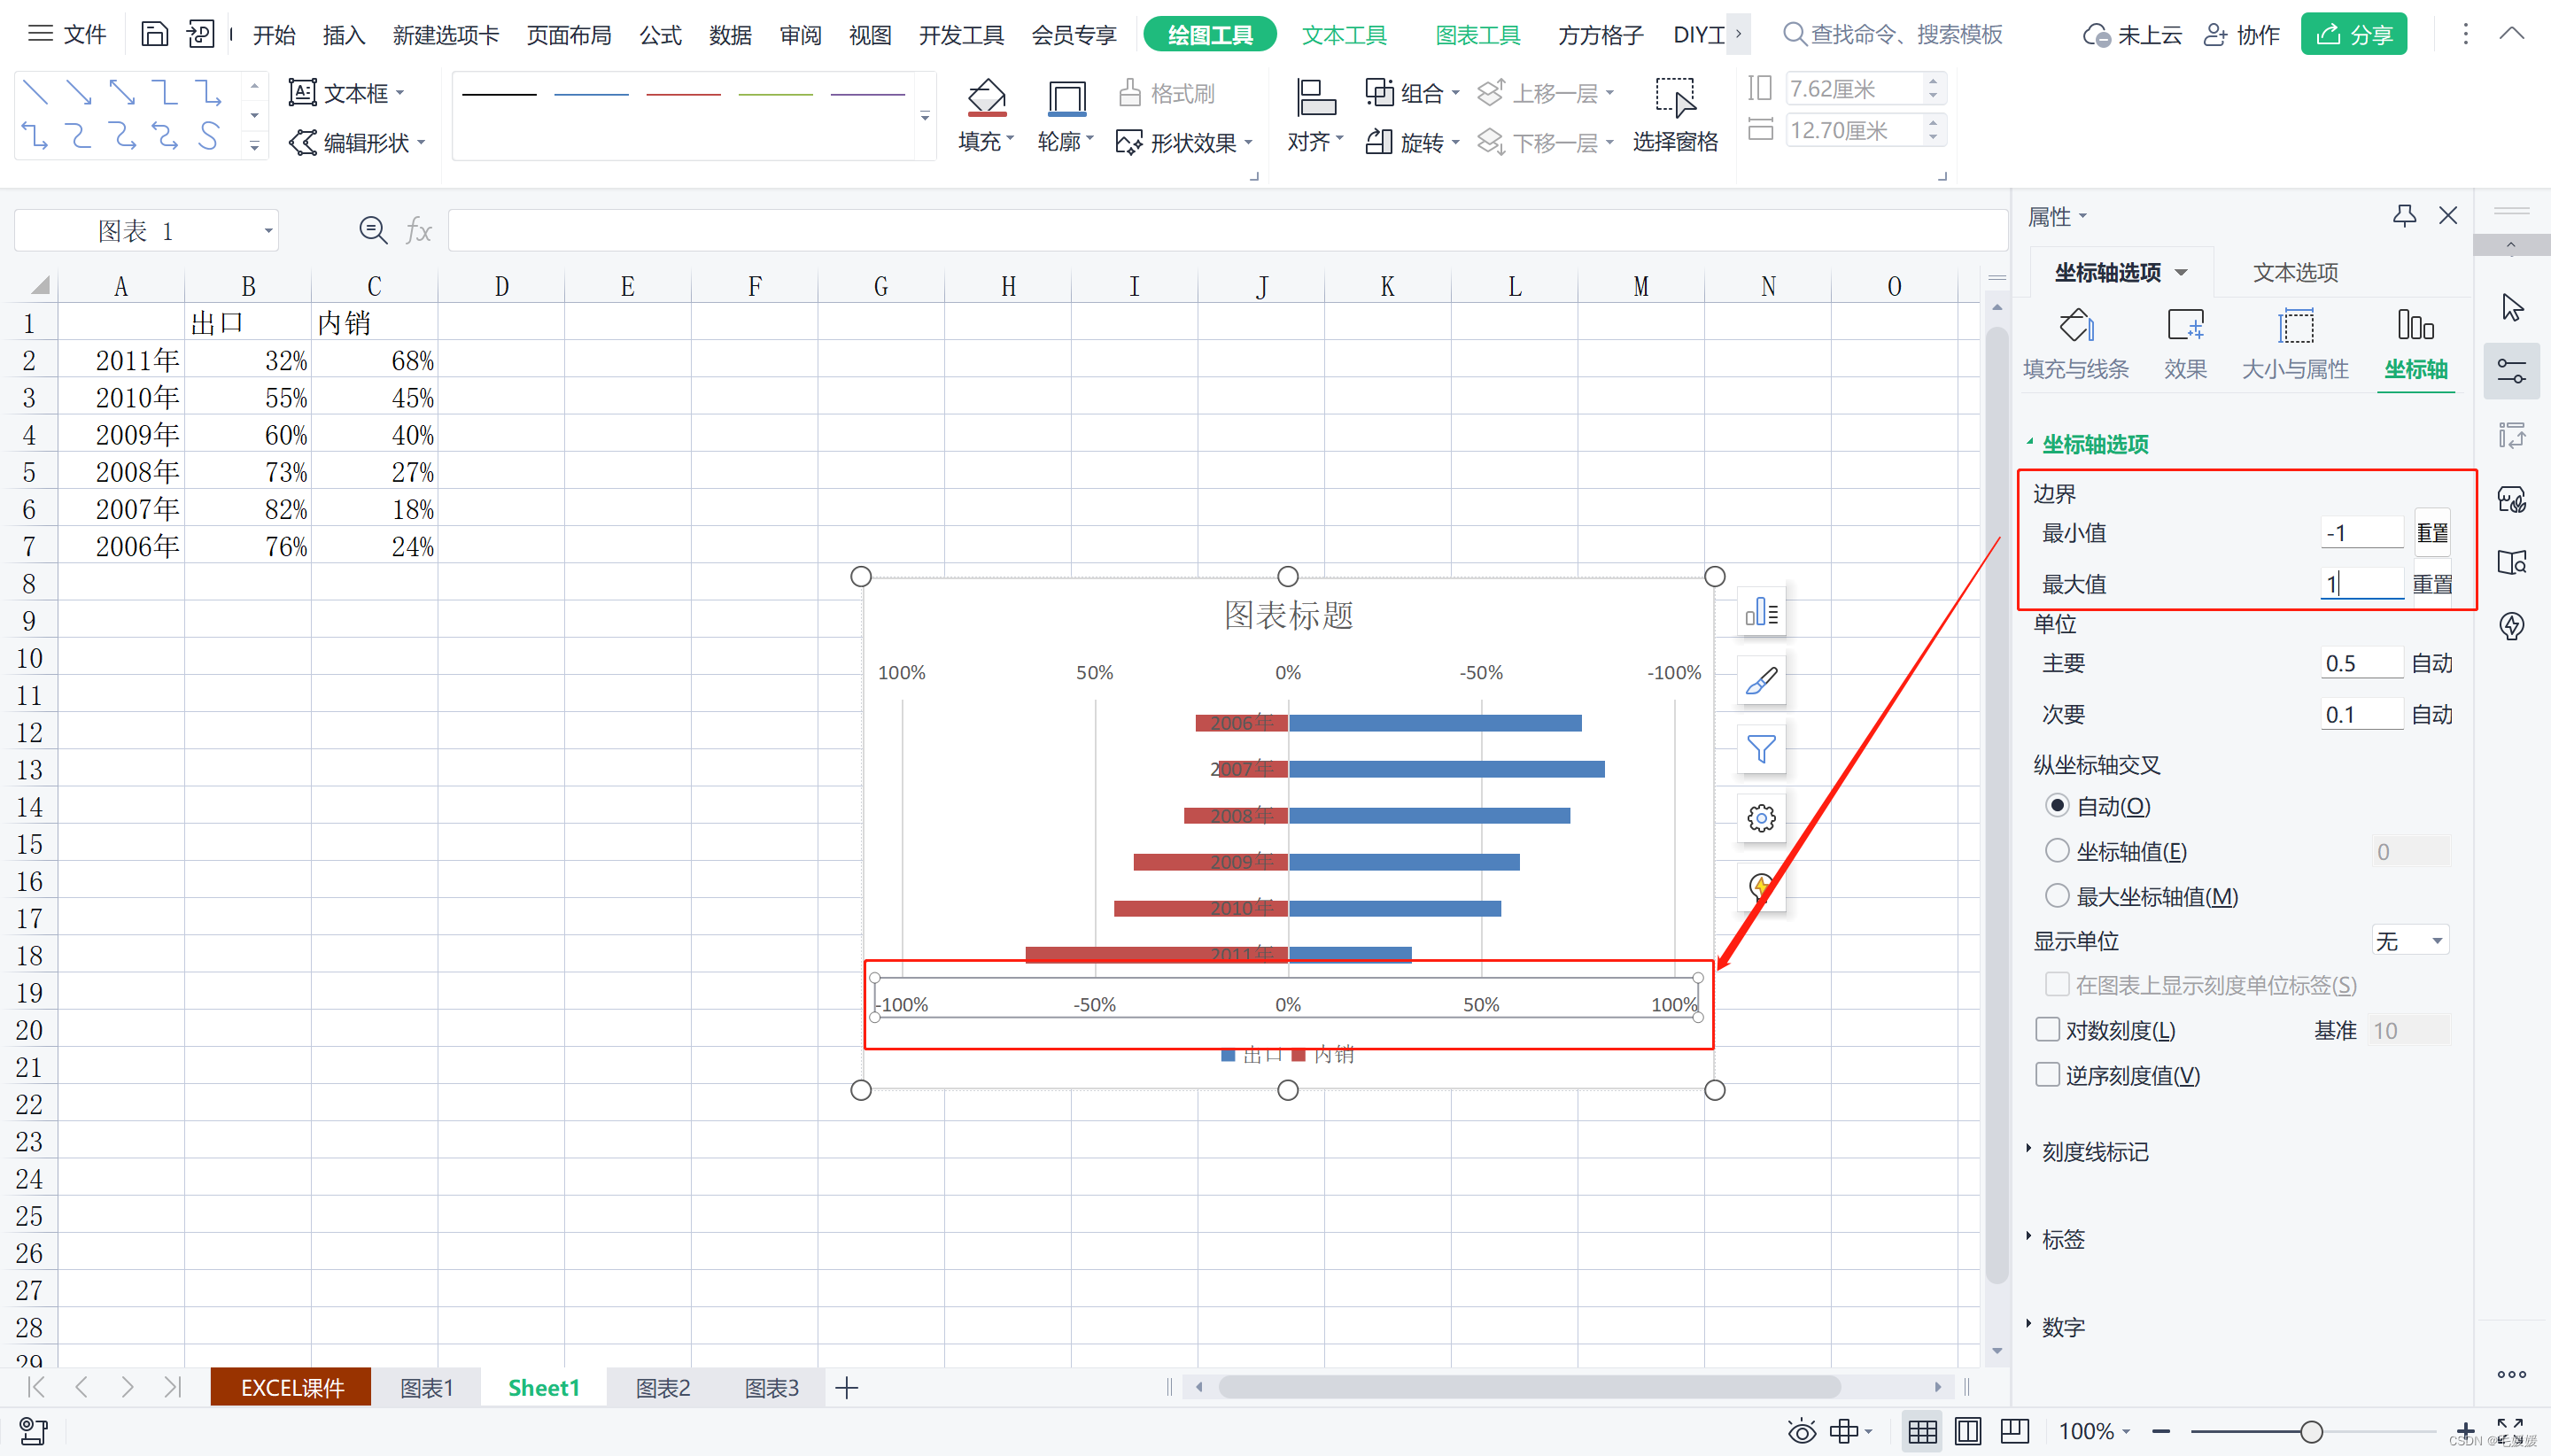
Task: Click the 格式刷 format painter
Action: click(1166, 93)
